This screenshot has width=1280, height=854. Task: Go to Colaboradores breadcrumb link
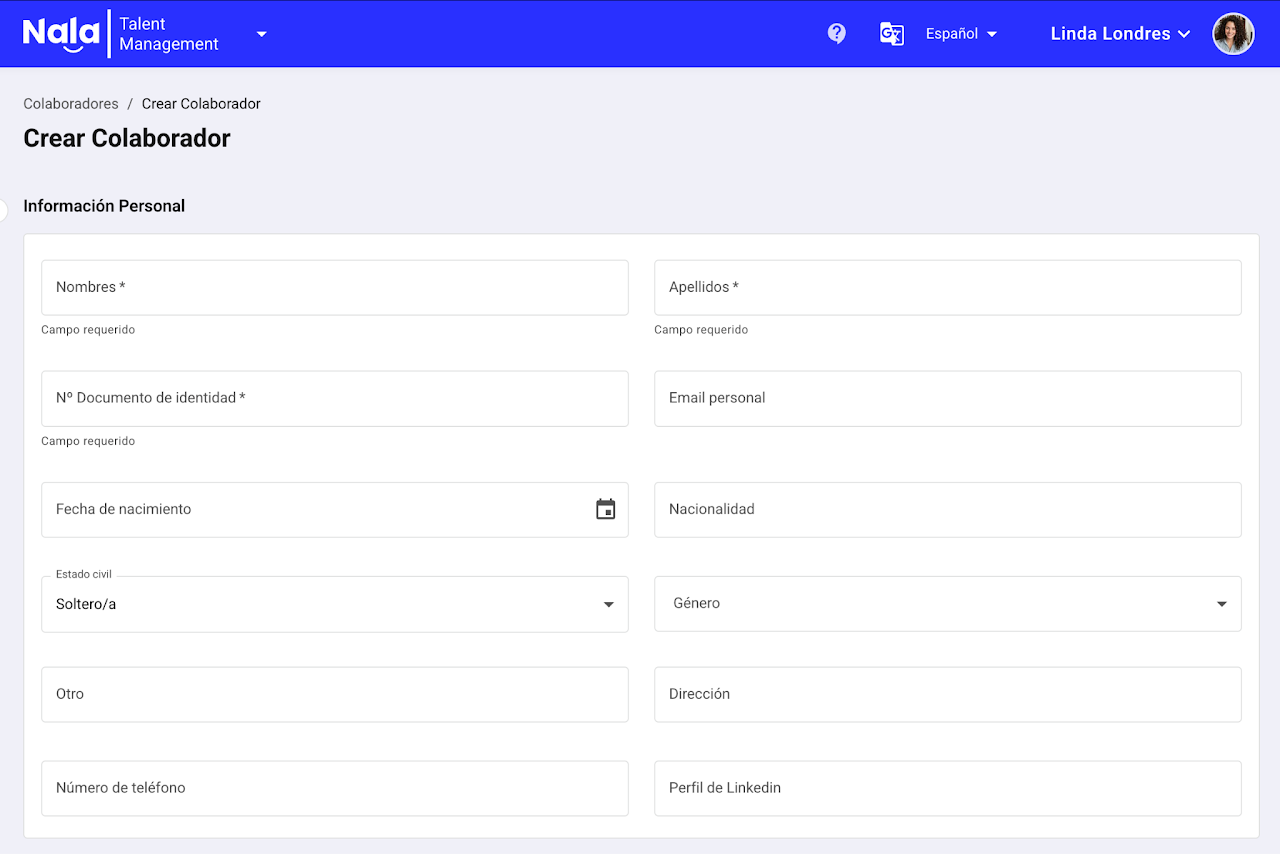click(71, 104)
